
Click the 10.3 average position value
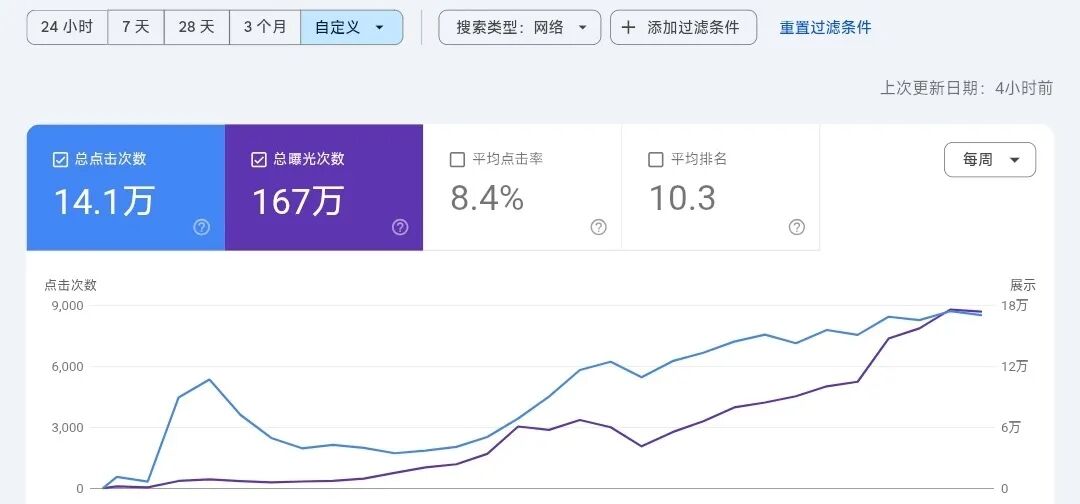point(683,198)
